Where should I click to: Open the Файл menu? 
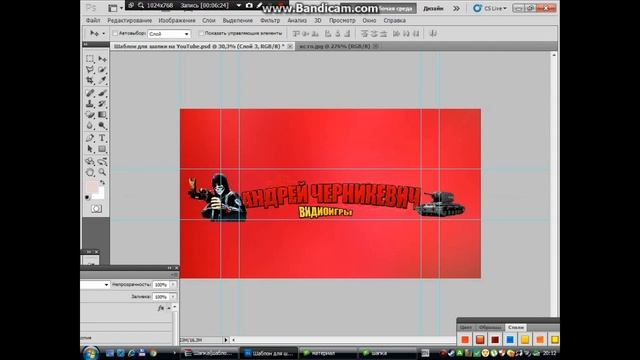tap(93, 20)
